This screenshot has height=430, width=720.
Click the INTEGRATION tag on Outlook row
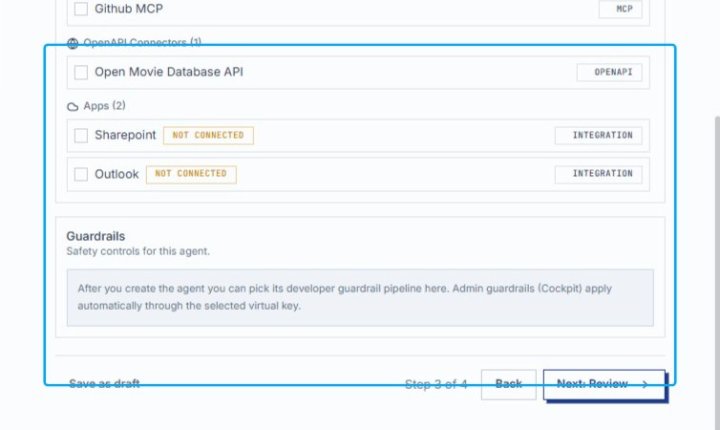[x=598, y=174]
